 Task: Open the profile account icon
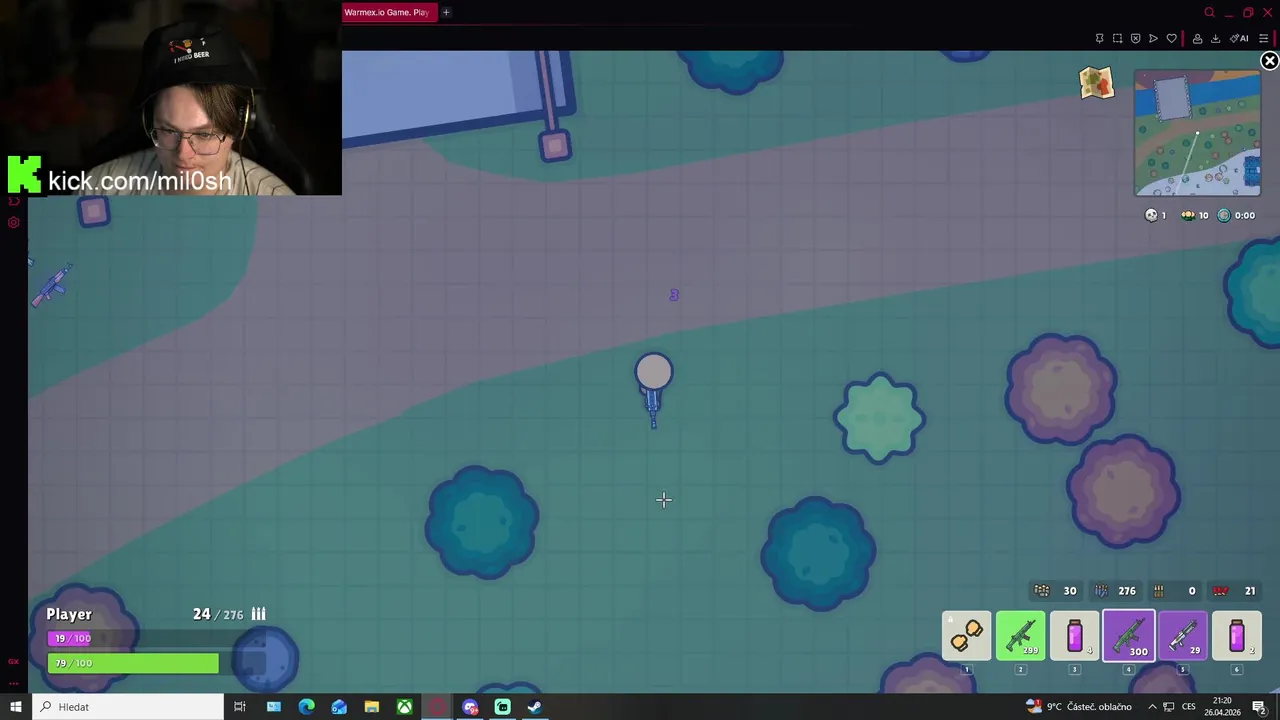click(1197, 38)
